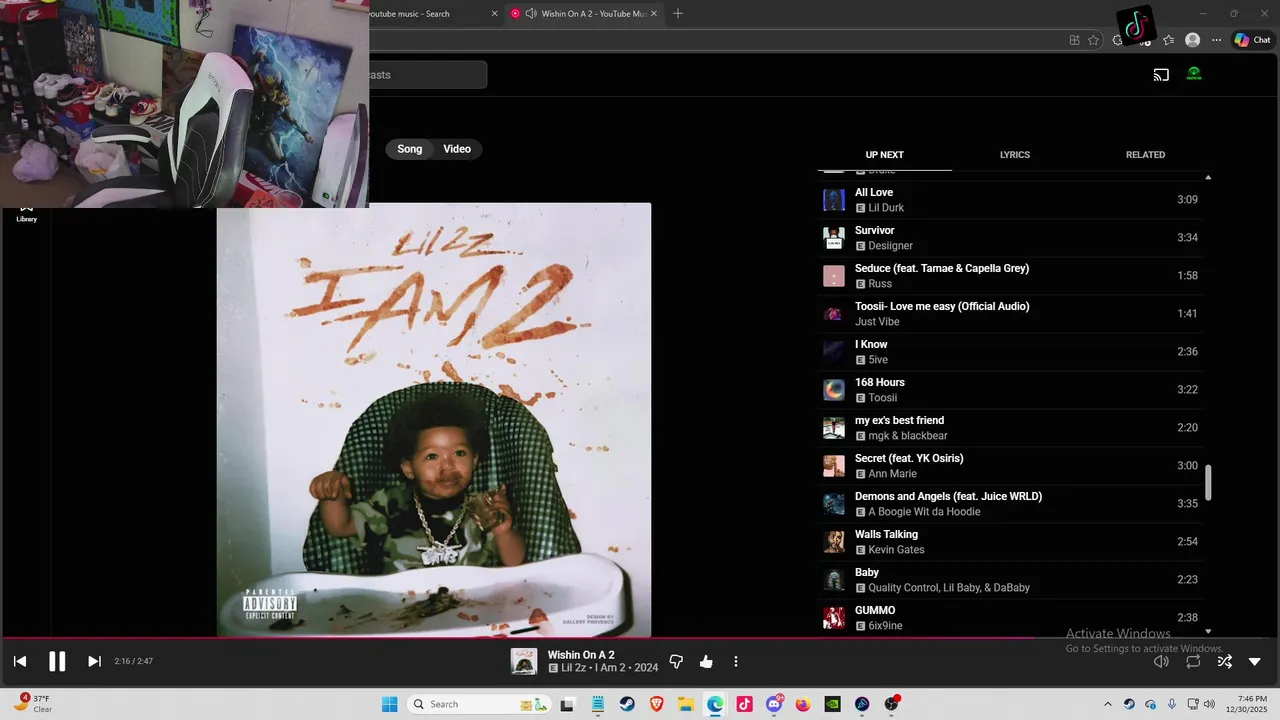Image resolution: width=1280 pixels, height=720 pixels.
Task: Open the green account avatar menu
Action: pos(1194,73)
